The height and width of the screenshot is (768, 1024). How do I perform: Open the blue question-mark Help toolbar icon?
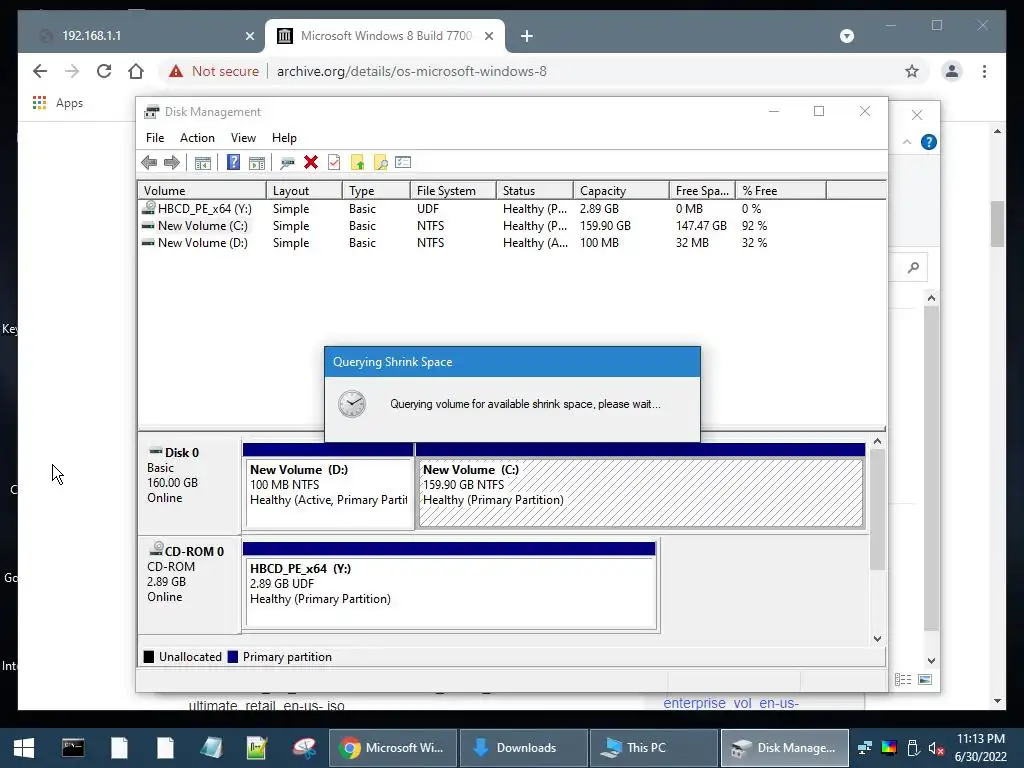(233, 163)
